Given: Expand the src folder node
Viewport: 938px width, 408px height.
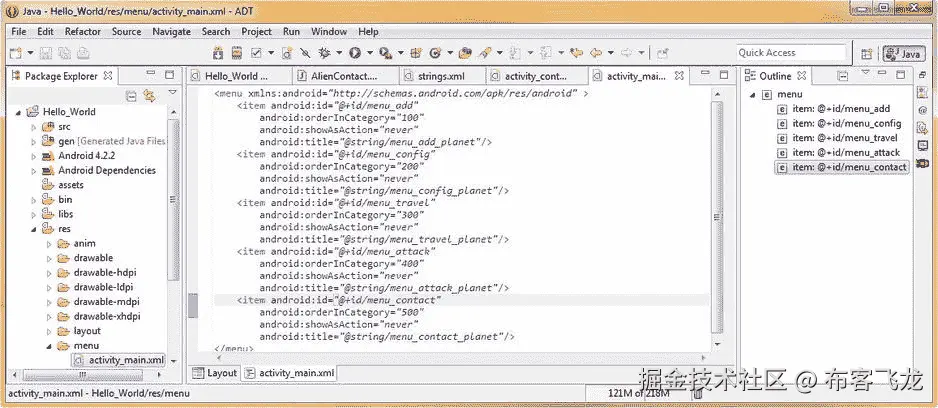Looking at the screenshot, I should 34,127.
